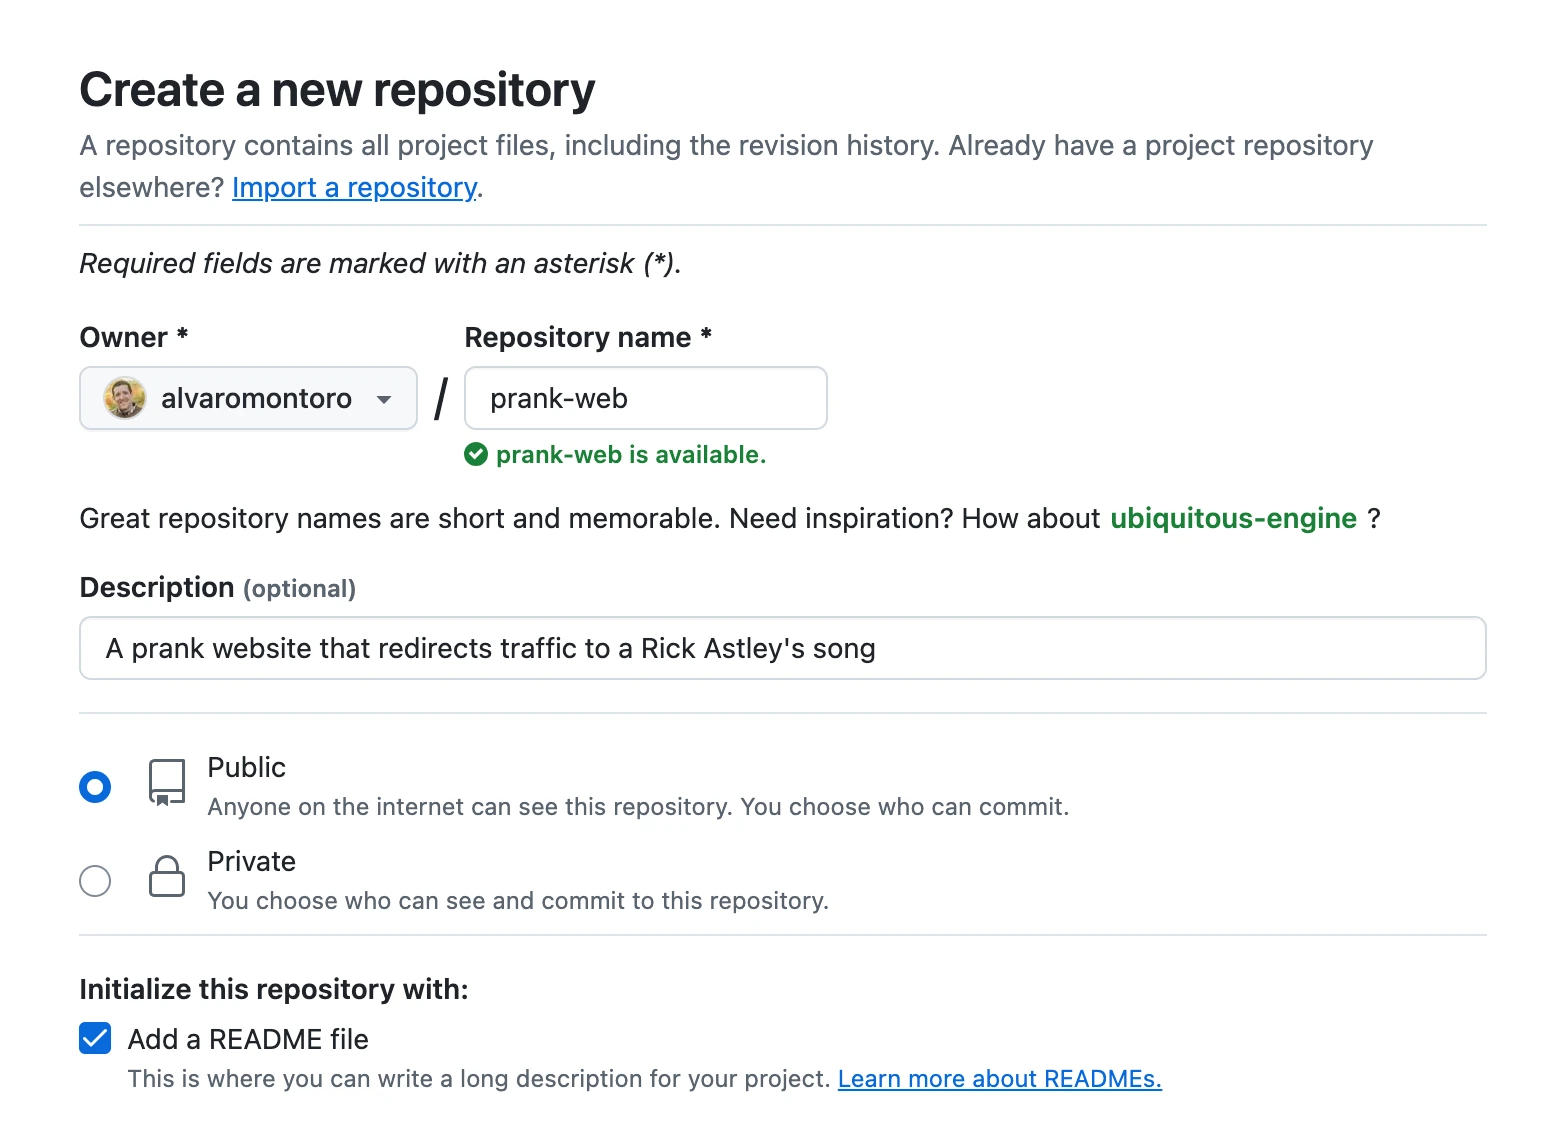1564x1128 pixels.
Task: Click the Add a README file label
Action: pos(248,1039)
